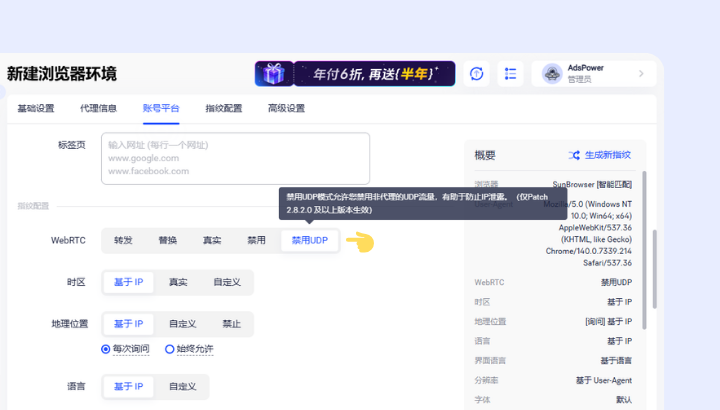Image resolution: width=720 pixels, height=410 pixels.
Task: Set 时区 to 基于 IP
Action: coord(129,282)
